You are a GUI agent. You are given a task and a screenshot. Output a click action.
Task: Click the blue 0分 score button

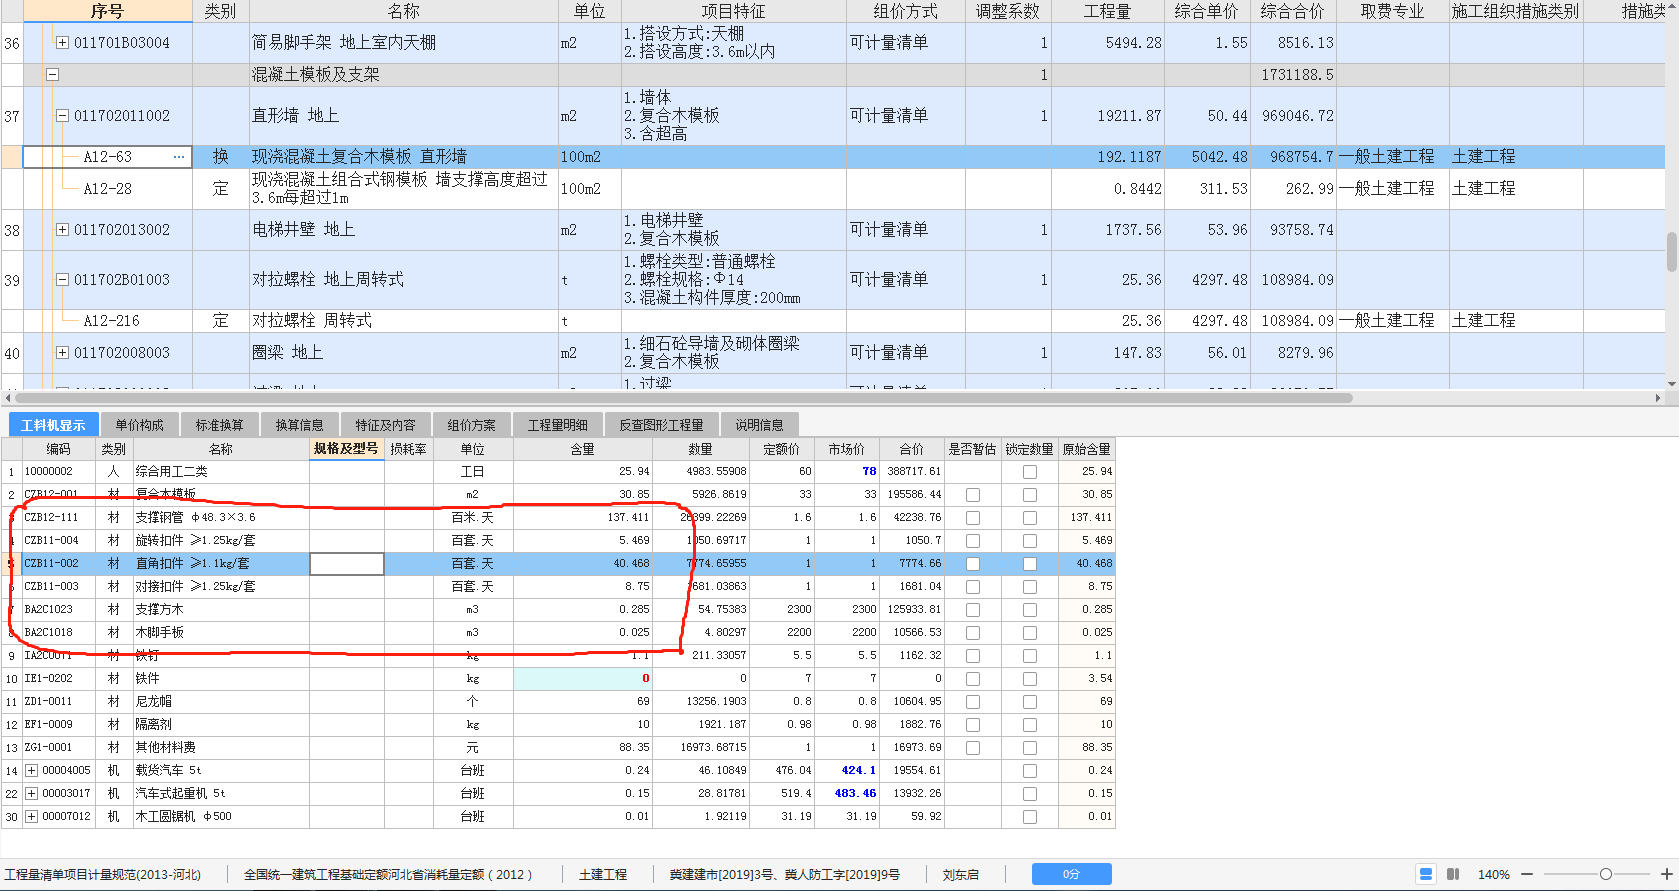pyautogui.click(x=1071, y=874)
